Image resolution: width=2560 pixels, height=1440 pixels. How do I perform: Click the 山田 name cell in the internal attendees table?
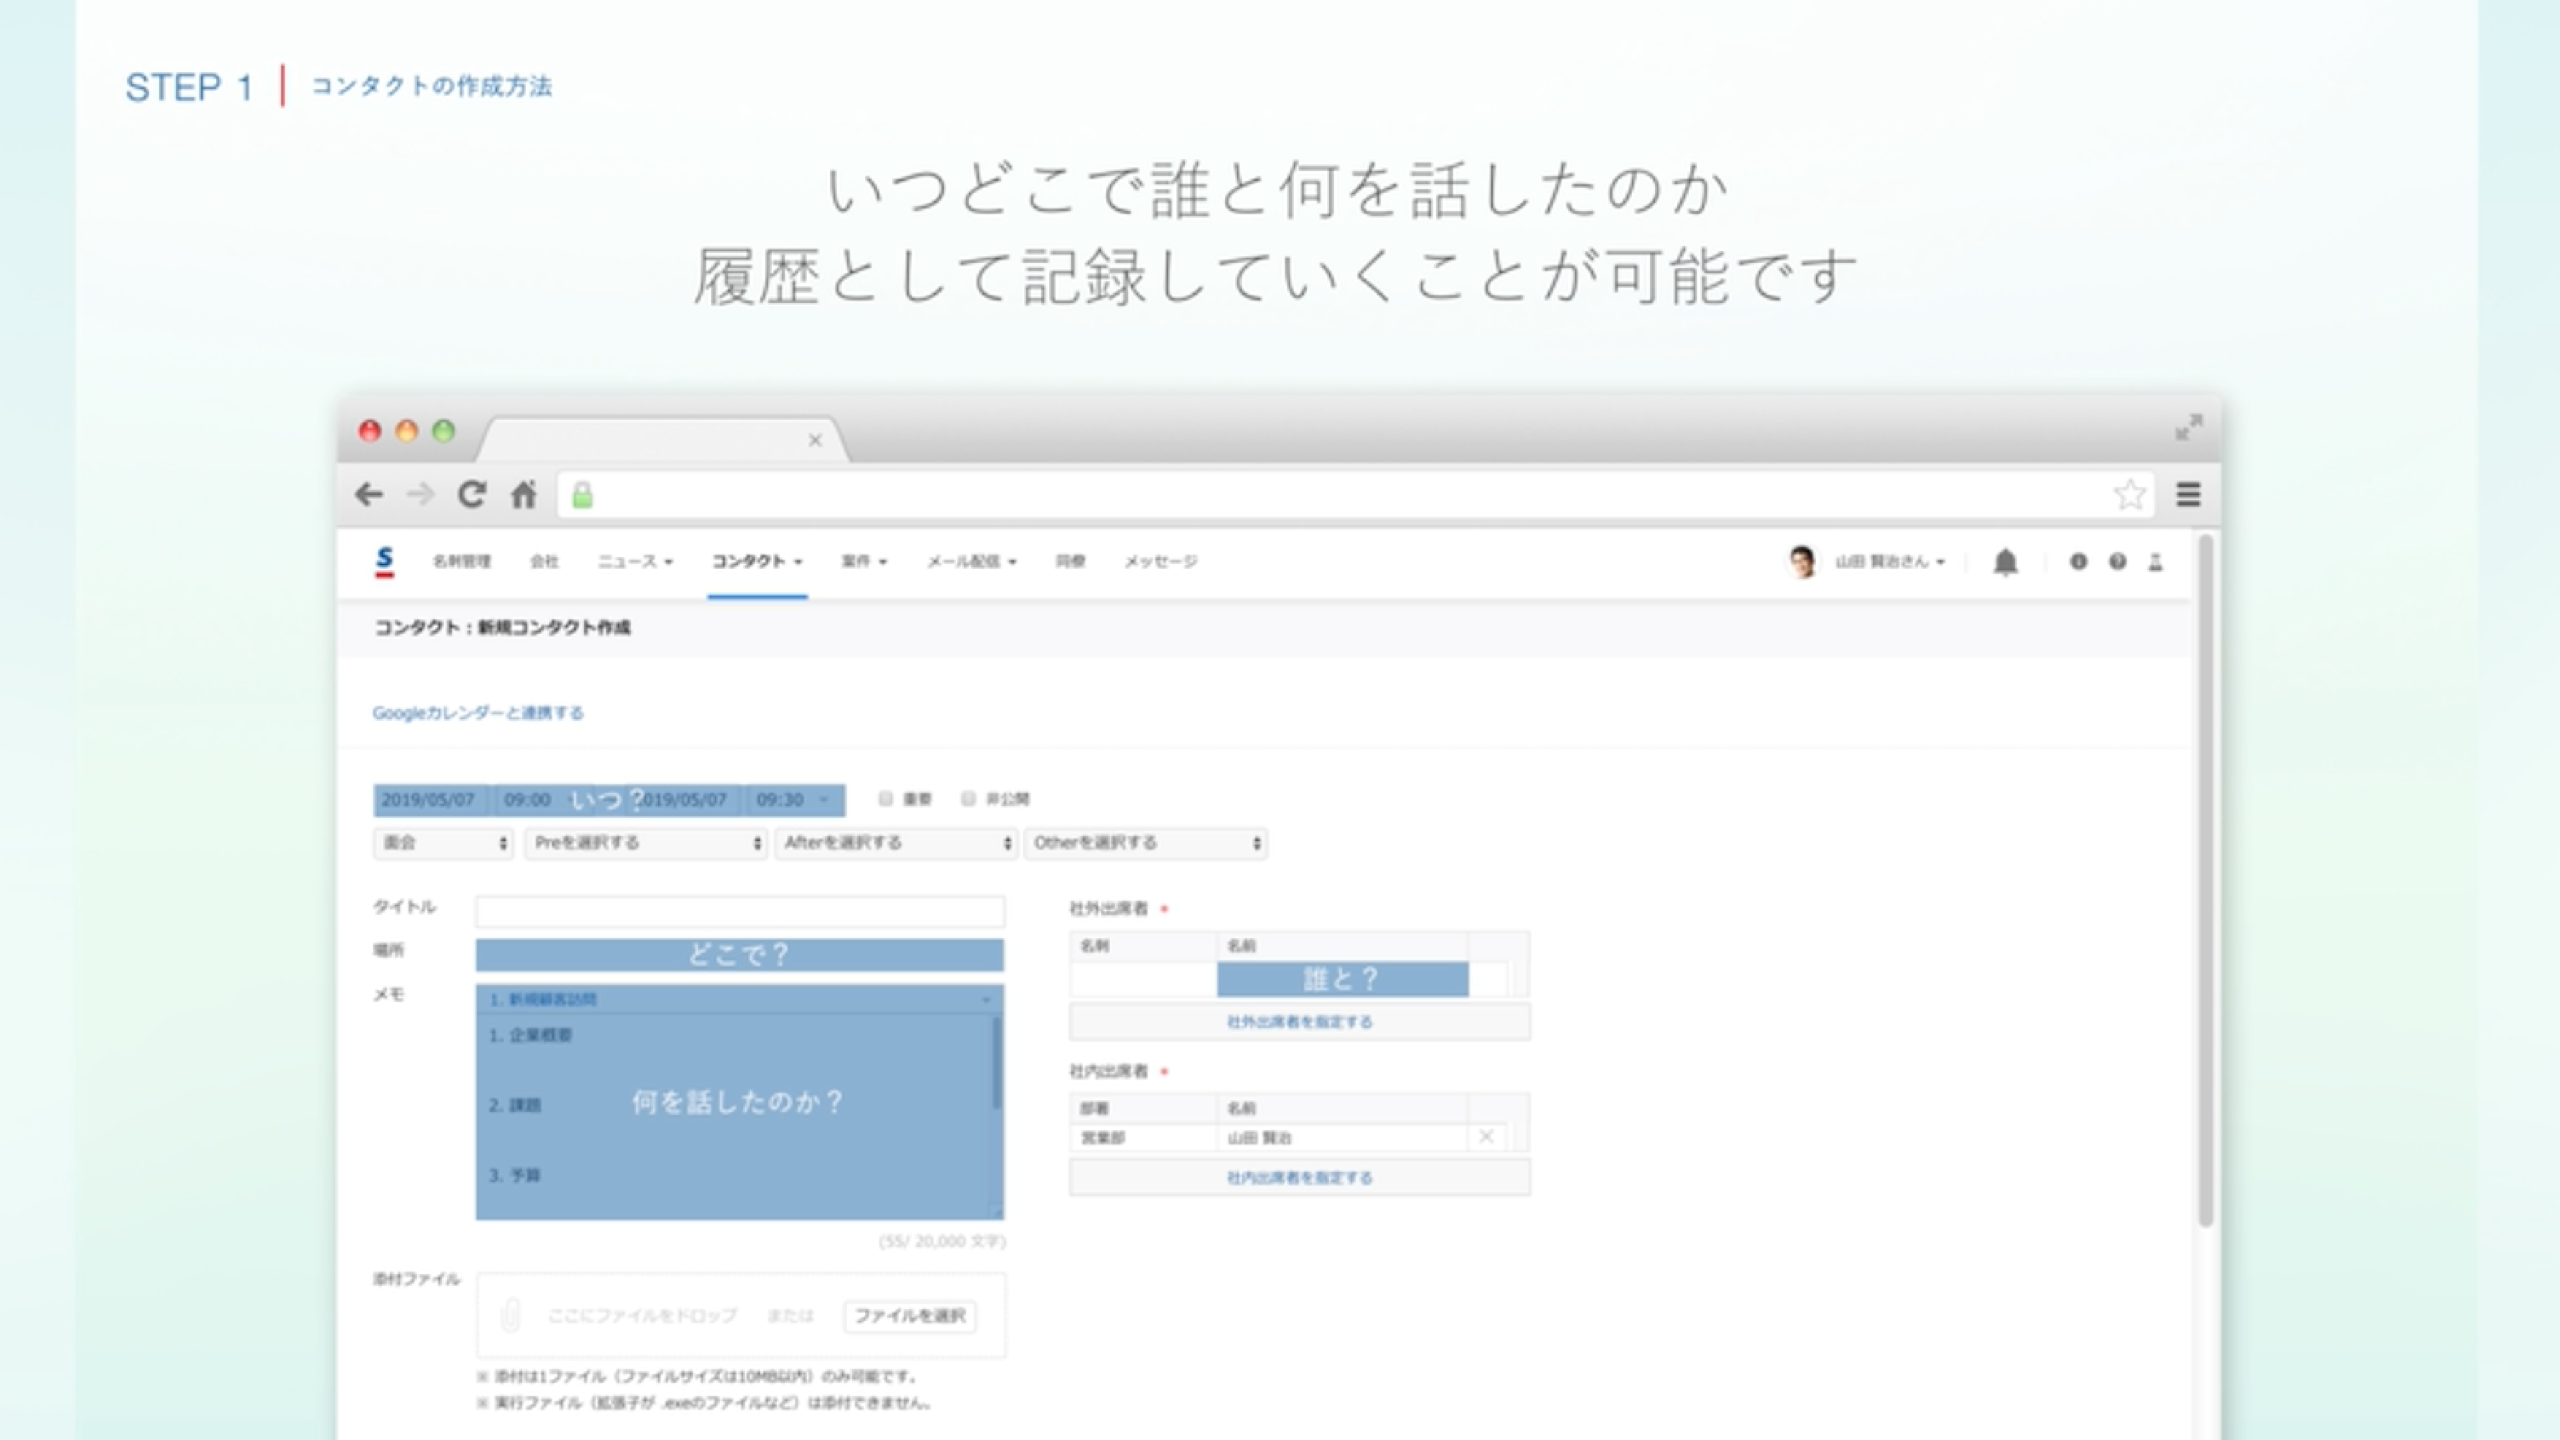(1342, 1138)
